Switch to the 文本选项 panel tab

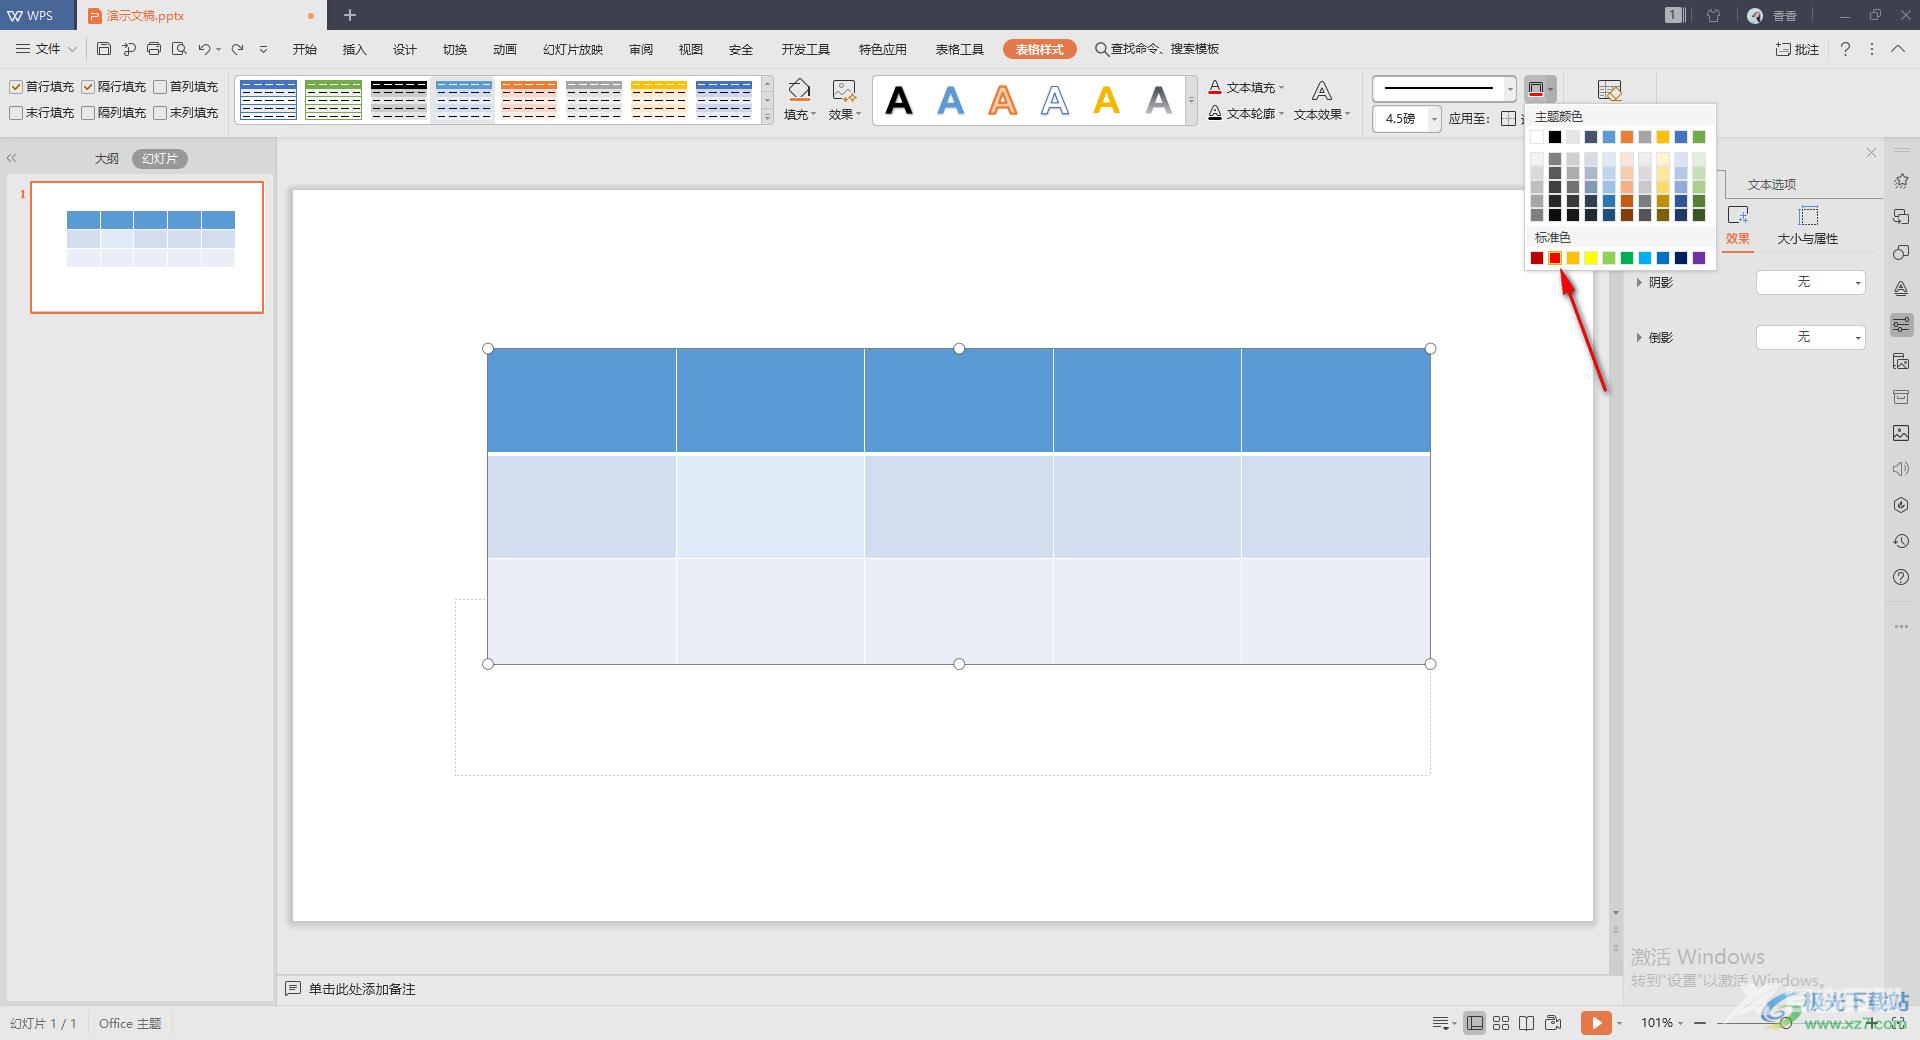(1772, 184)
